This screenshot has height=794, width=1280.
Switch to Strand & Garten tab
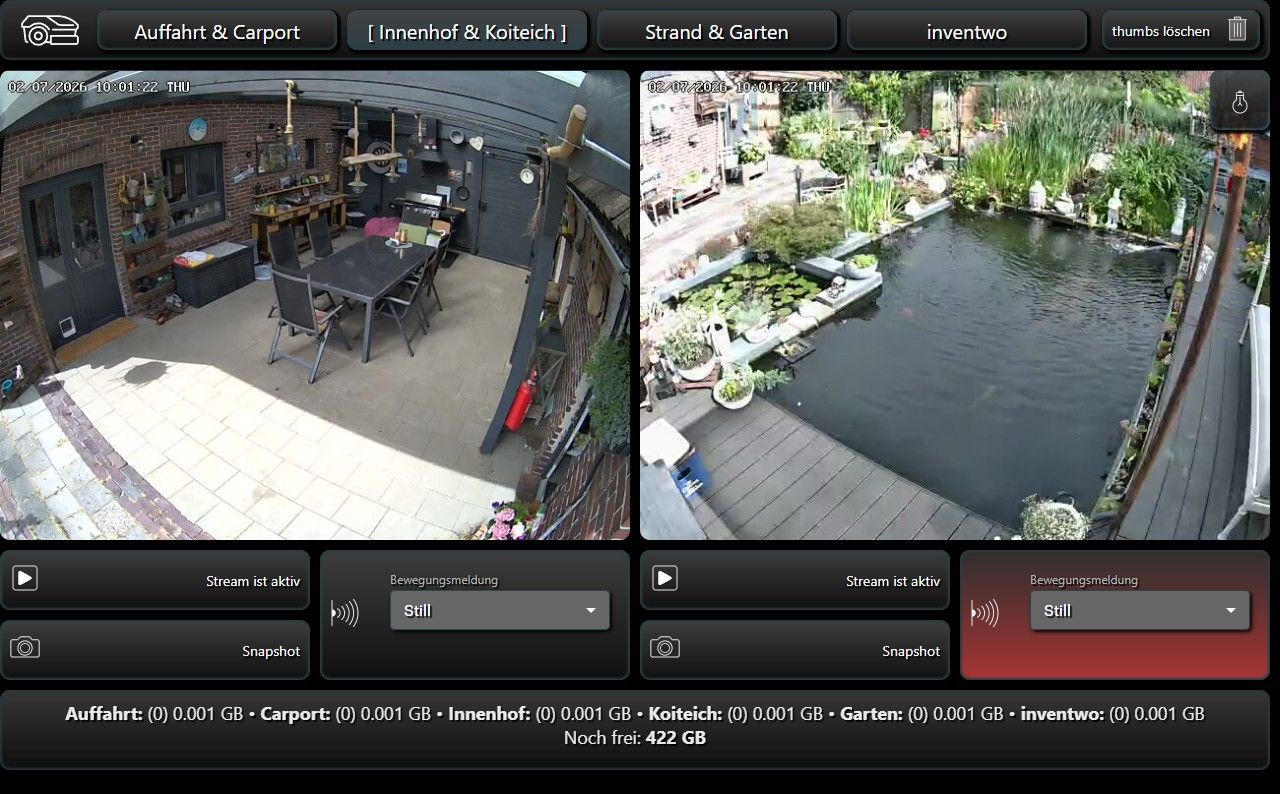pos(717,31)
